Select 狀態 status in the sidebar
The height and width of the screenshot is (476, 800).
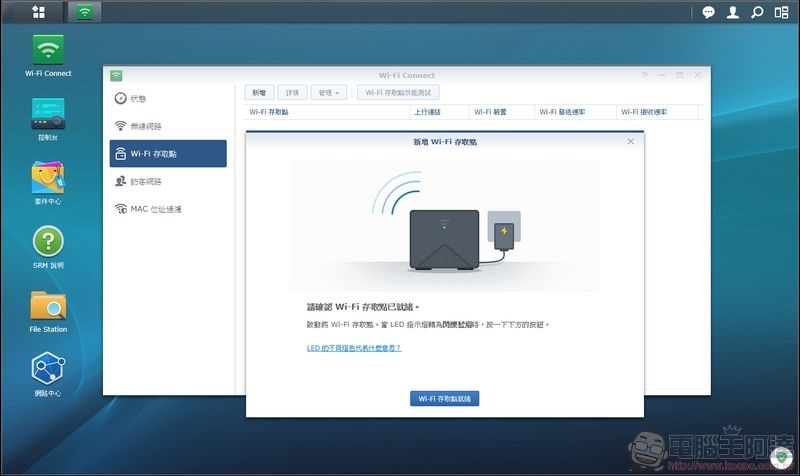point(168,98)
